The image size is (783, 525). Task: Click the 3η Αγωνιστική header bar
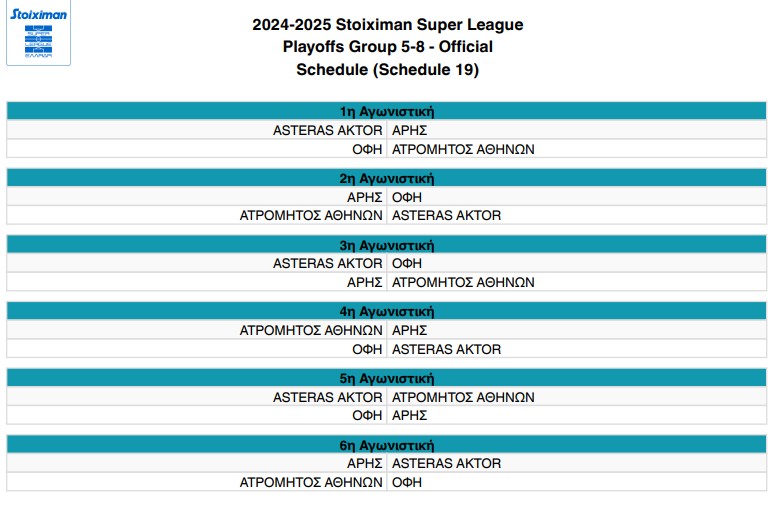coord(387,245)
